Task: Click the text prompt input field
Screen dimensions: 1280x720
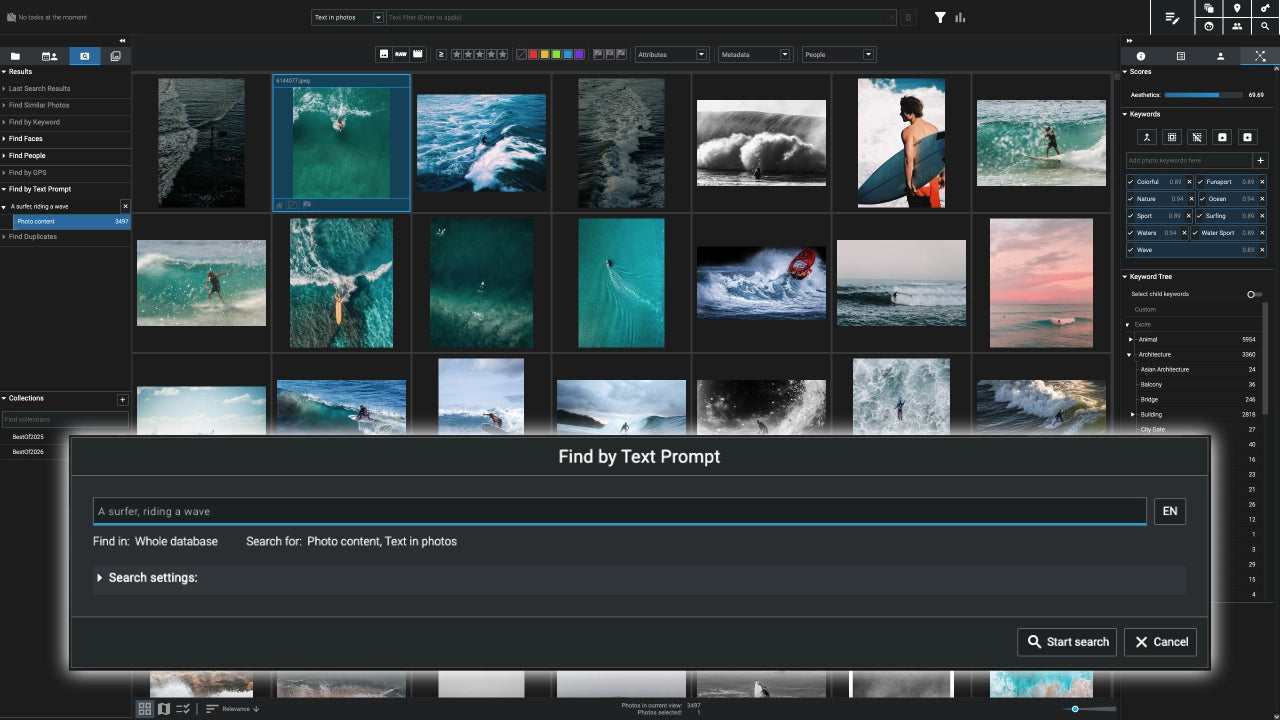Action: click(620, 511)
